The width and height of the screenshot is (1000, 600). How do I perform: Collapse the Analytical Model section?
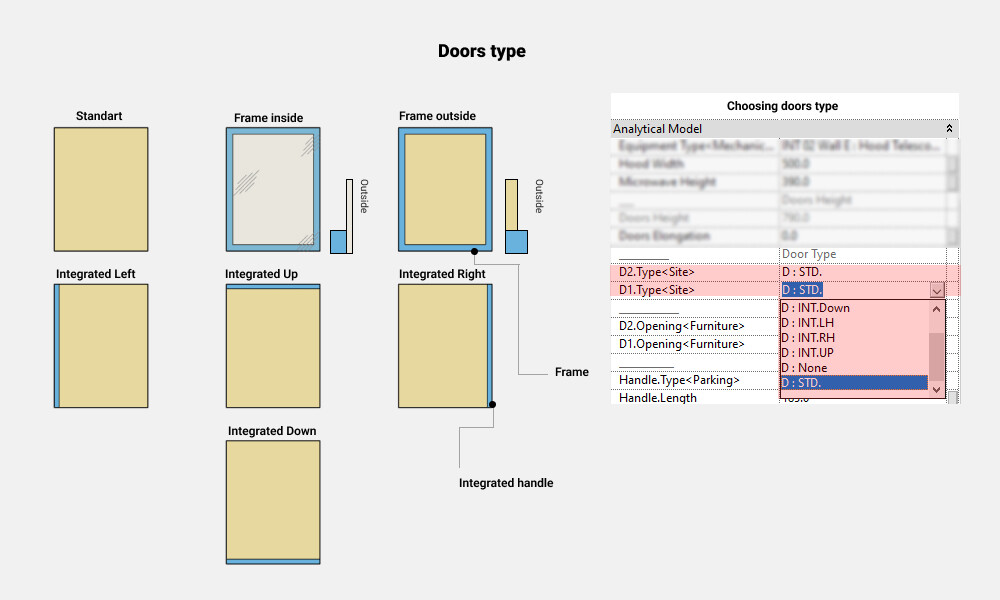click(x=949, y=129)
